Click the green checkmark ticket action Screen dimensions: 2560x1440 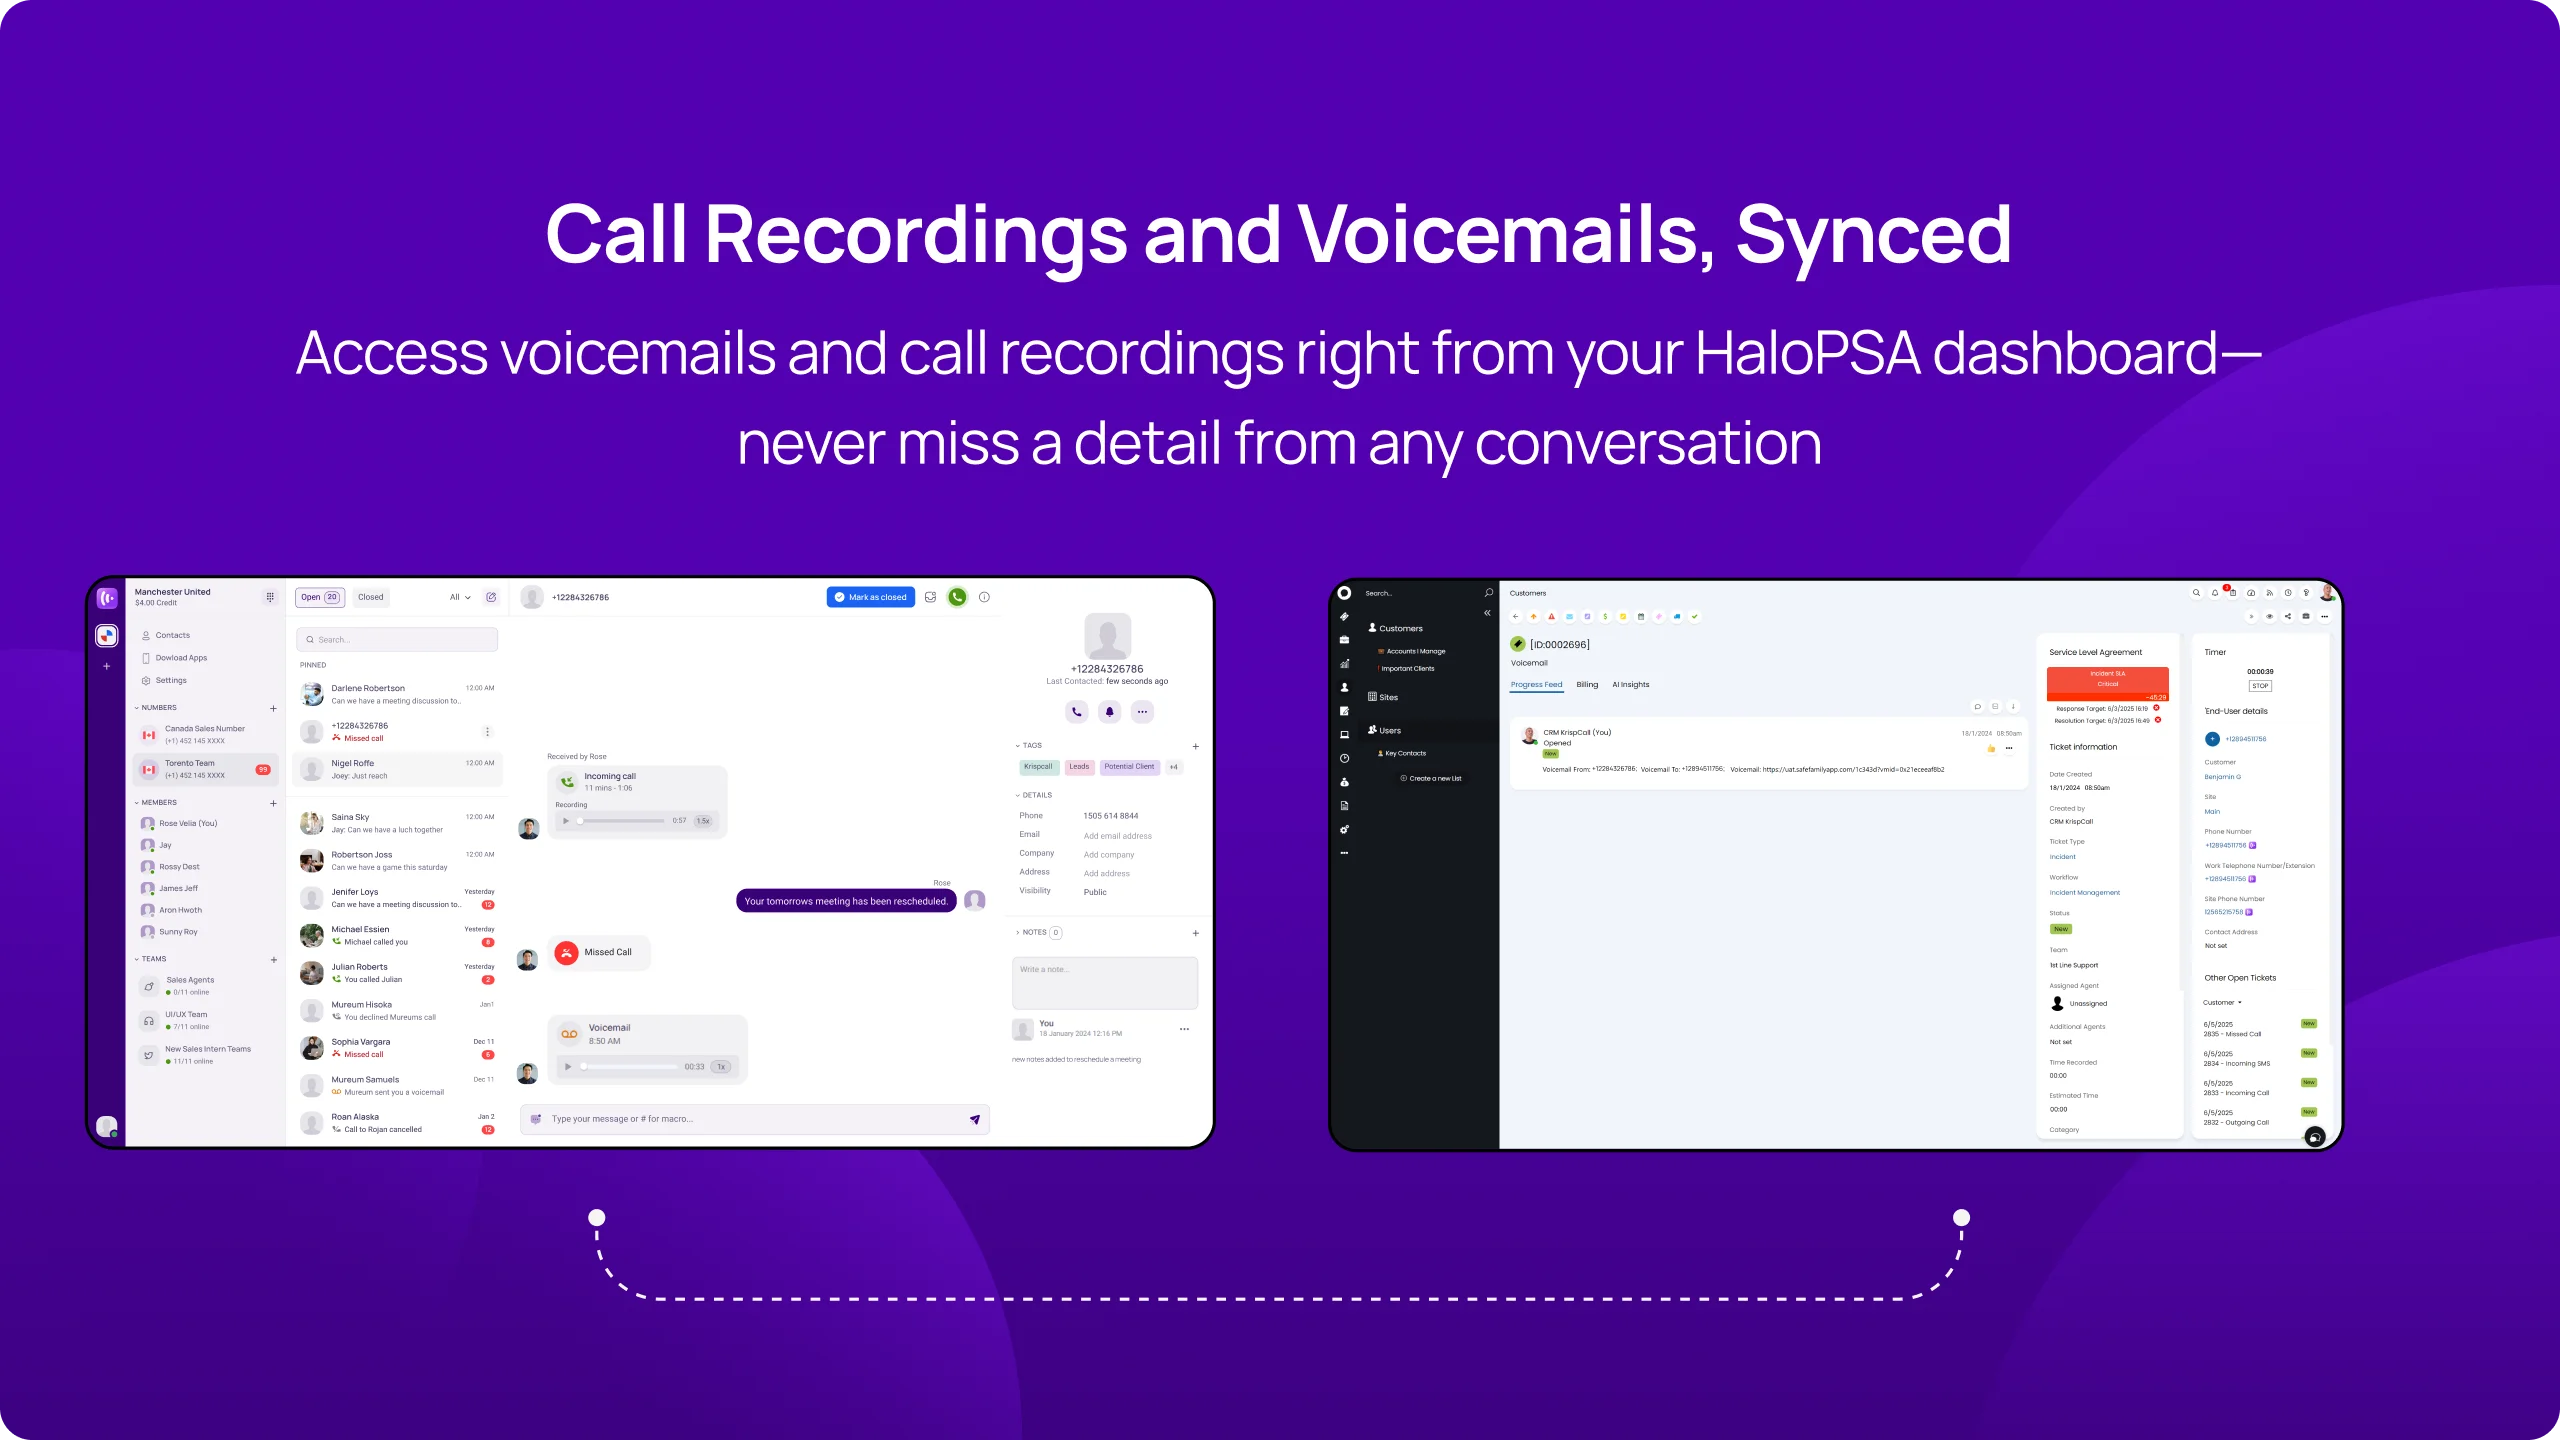tap(1694, 617)
